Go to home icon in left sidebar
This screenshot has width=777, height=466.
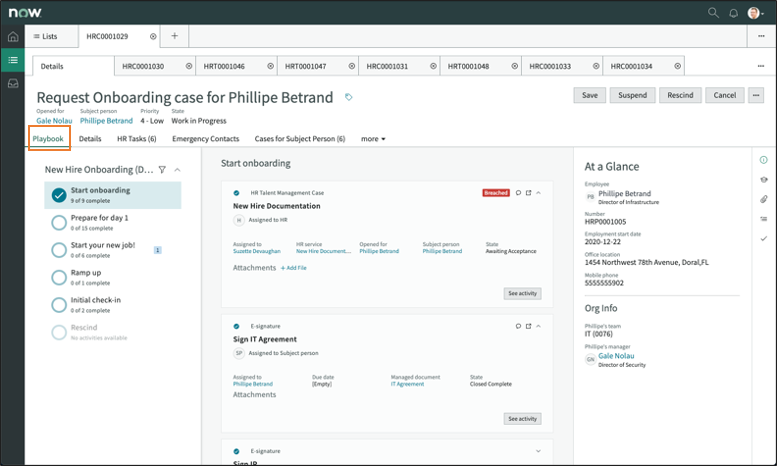pos(13,37)
